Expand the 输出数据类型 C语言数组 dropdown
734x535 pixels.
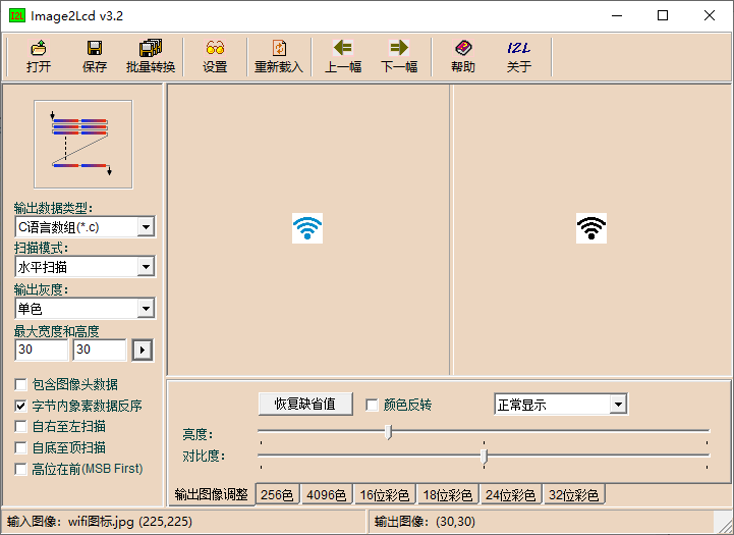click(x=146, y=227)
